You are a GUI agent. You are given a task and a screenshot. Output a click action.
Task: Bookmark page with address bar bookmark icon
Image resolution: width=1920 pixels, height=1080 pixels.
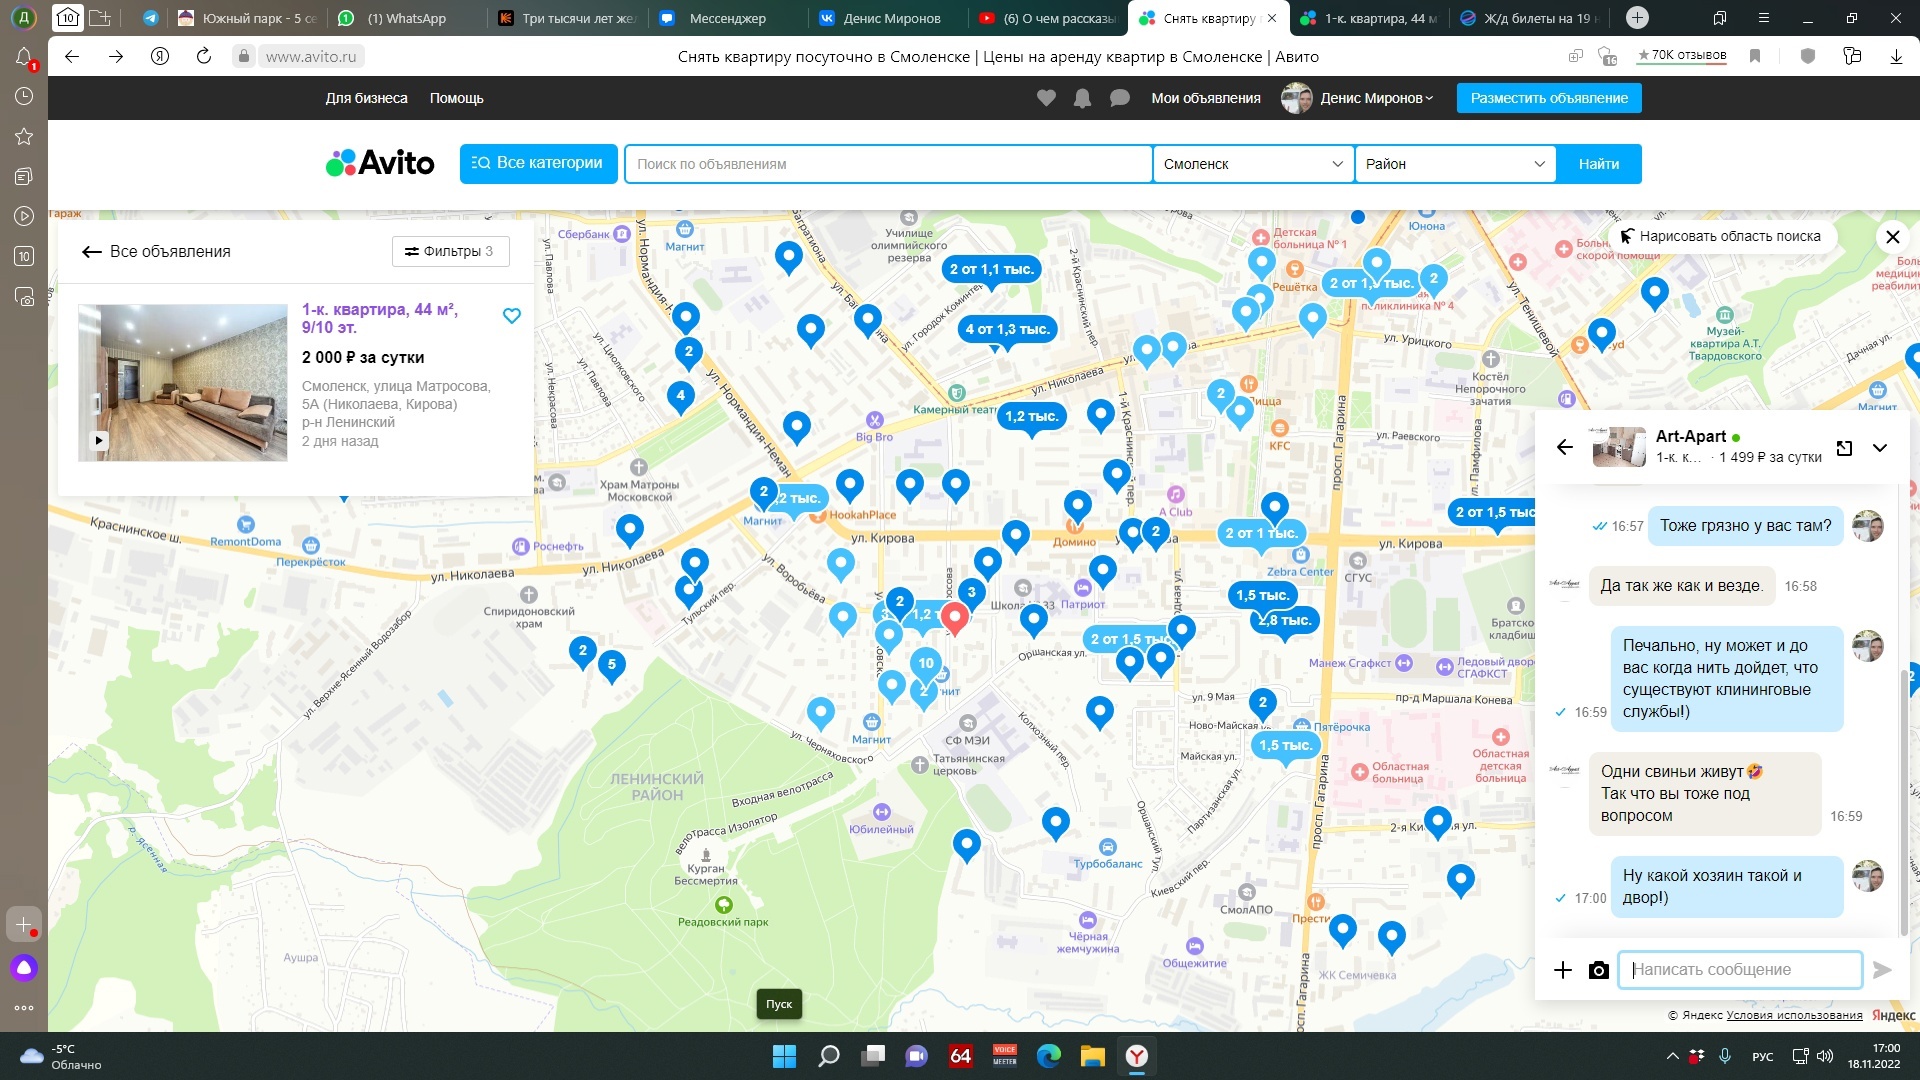[x=1754, y=56]
